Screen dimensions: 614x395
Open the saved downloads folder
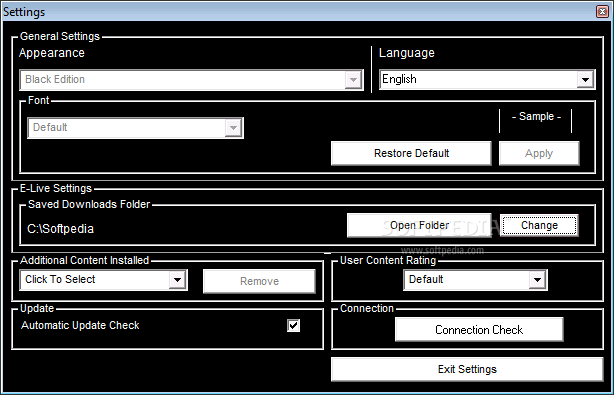tap(419, 225)
